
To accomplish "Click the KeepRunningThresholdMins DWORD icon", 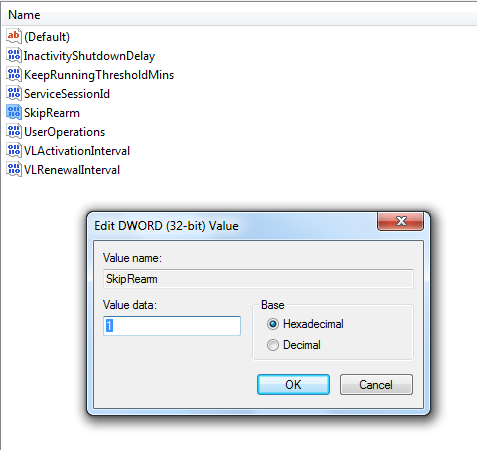I will (x=14, y=74).
